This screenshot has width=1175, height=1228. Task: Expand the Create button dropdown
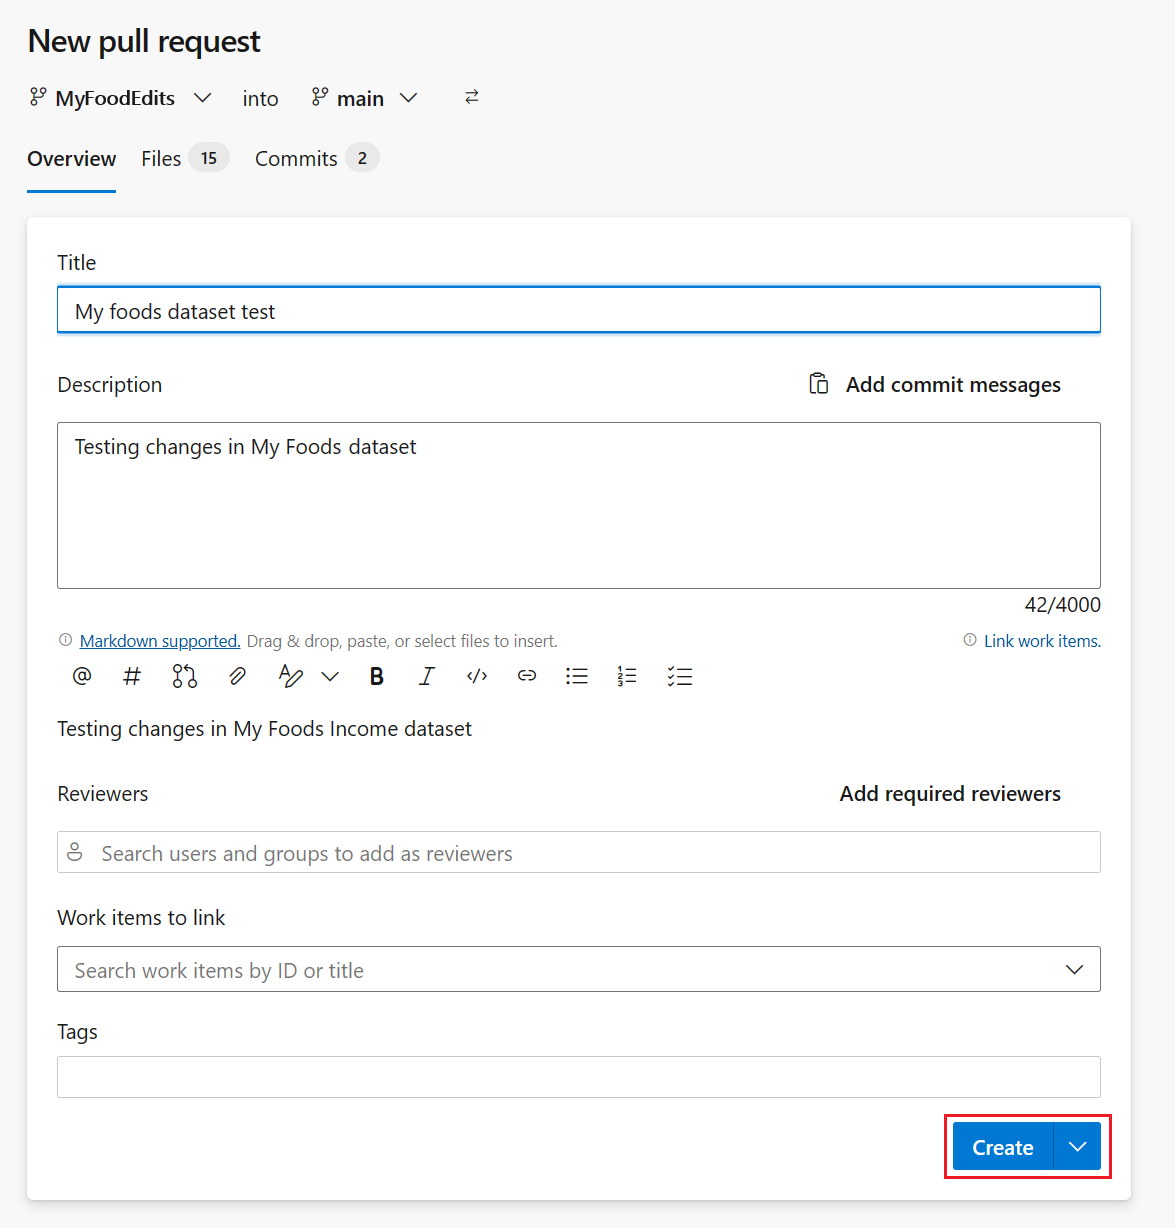1077,1147
